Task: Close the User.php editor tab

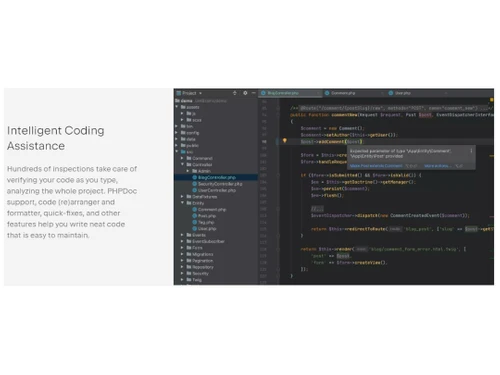Action: (x=446, y=93)
